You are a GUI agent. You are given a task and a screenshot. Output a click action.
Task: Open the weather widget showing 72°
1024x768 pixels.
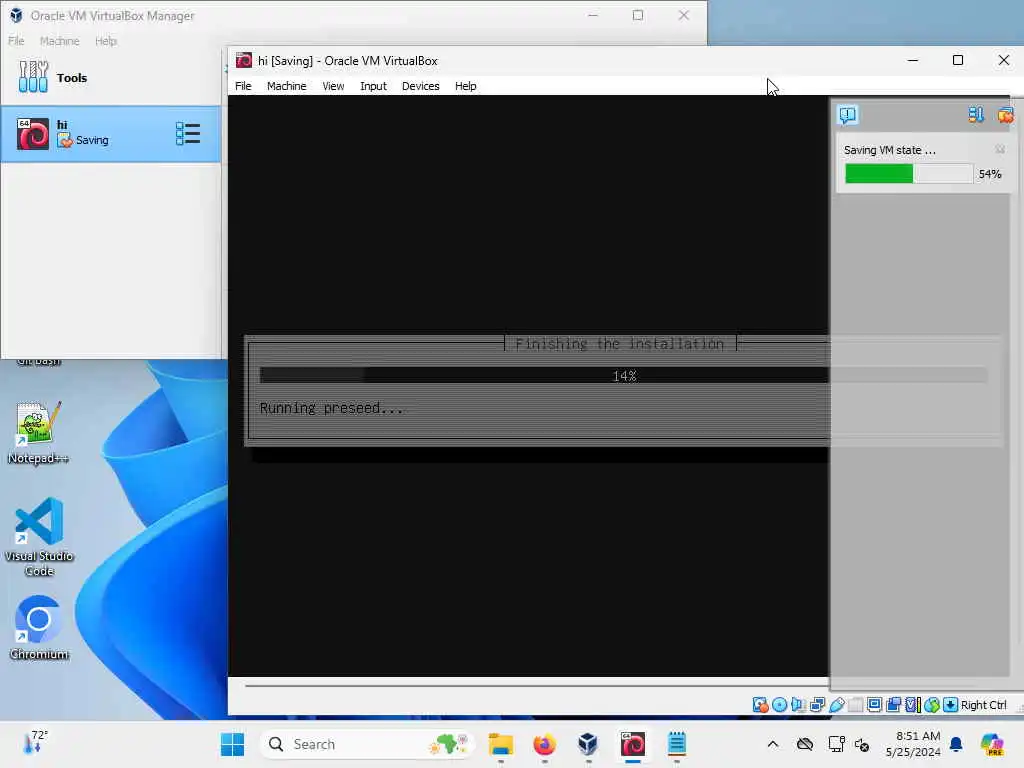(x=35, y=742)
